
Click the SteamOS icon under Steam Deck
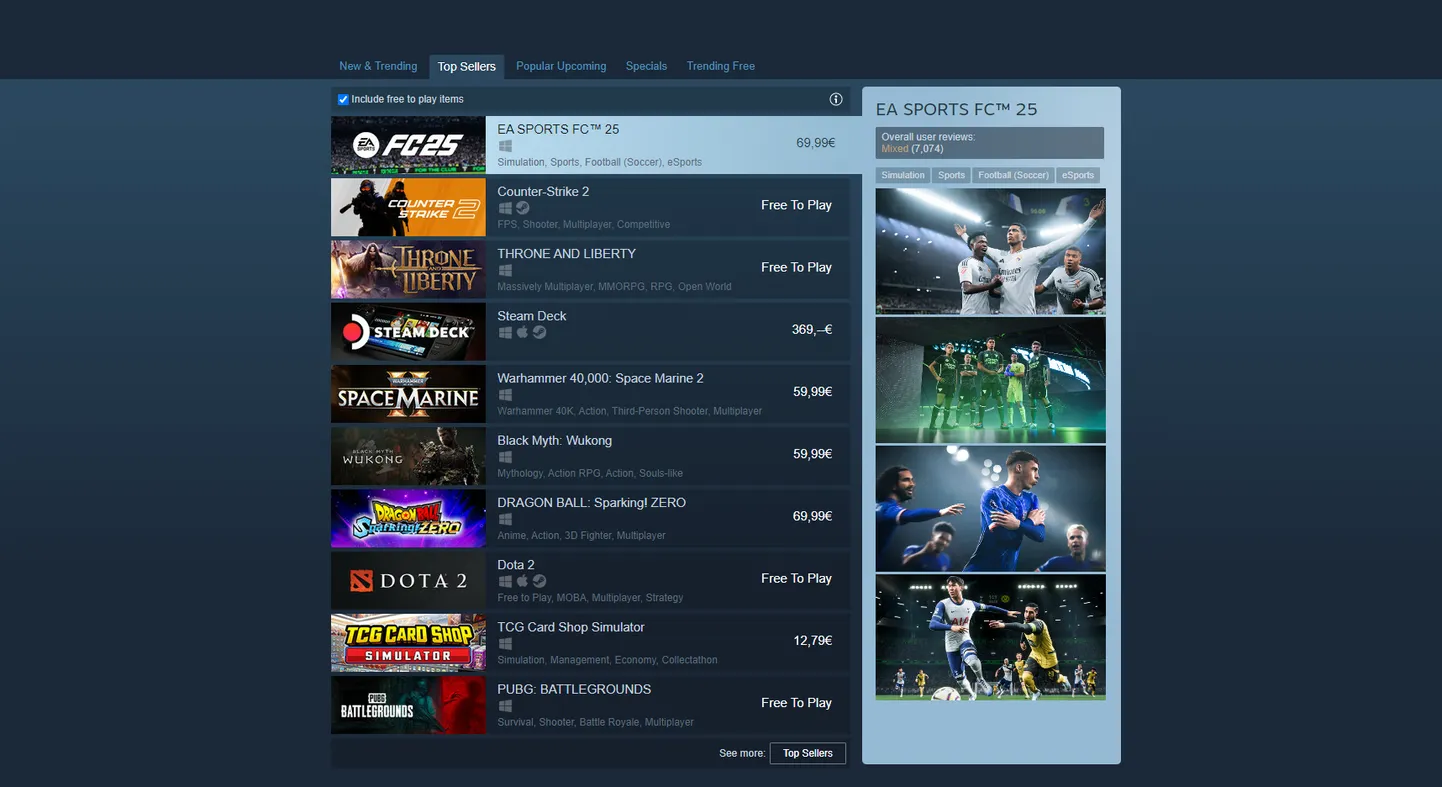pyautogui.click(x=539, y=332)
